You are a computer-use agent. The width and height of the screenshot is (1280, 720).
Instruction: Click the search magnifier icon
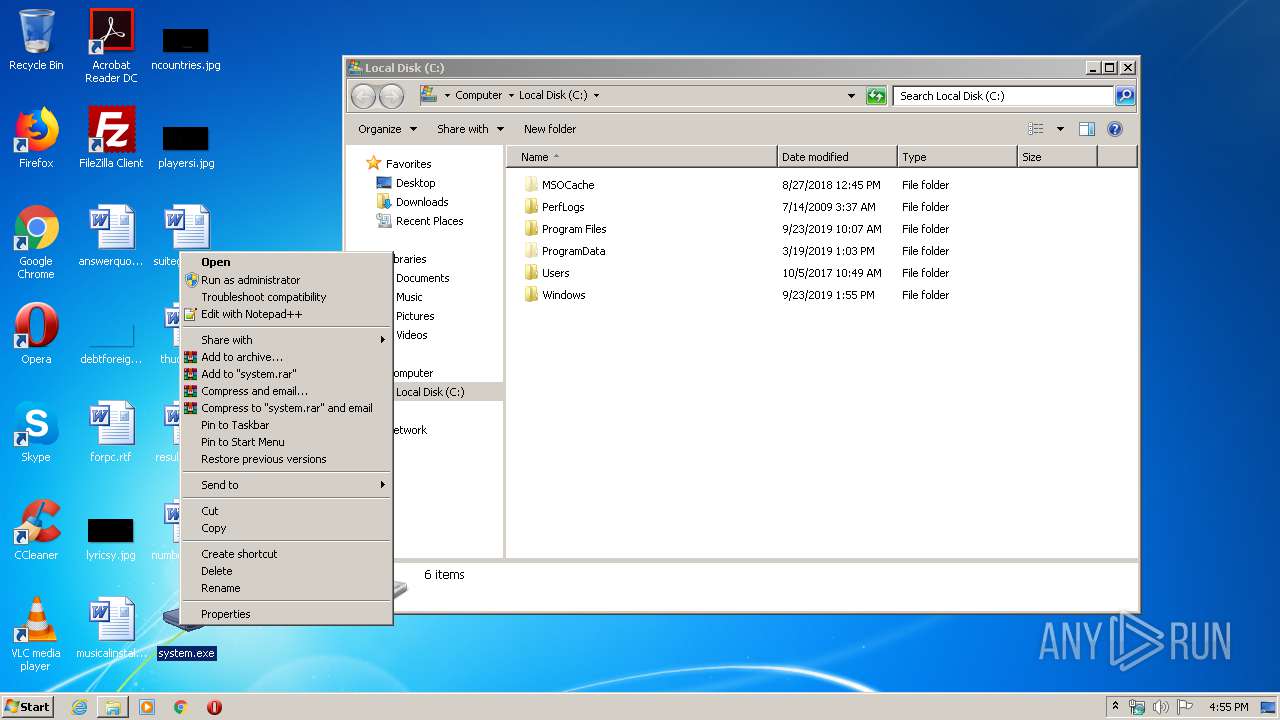1125,96
